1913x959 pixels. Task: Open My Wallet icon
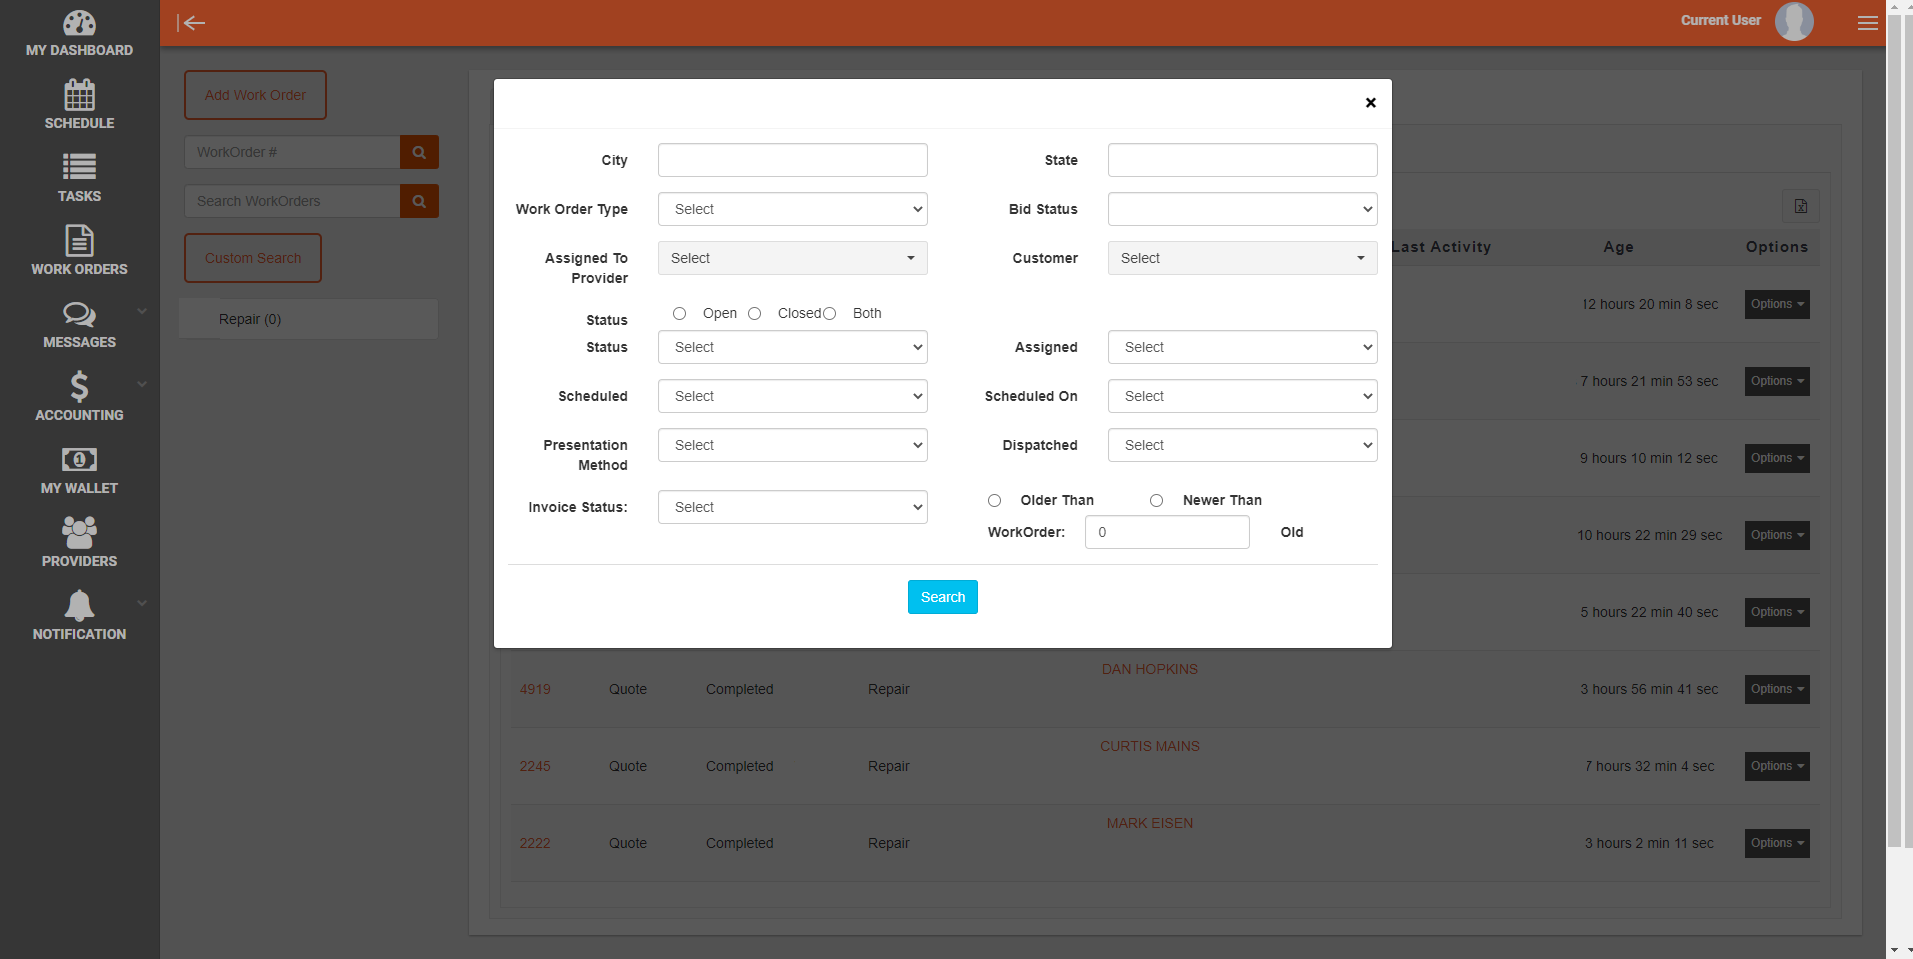pyautogui.click(x=79, y=460)
